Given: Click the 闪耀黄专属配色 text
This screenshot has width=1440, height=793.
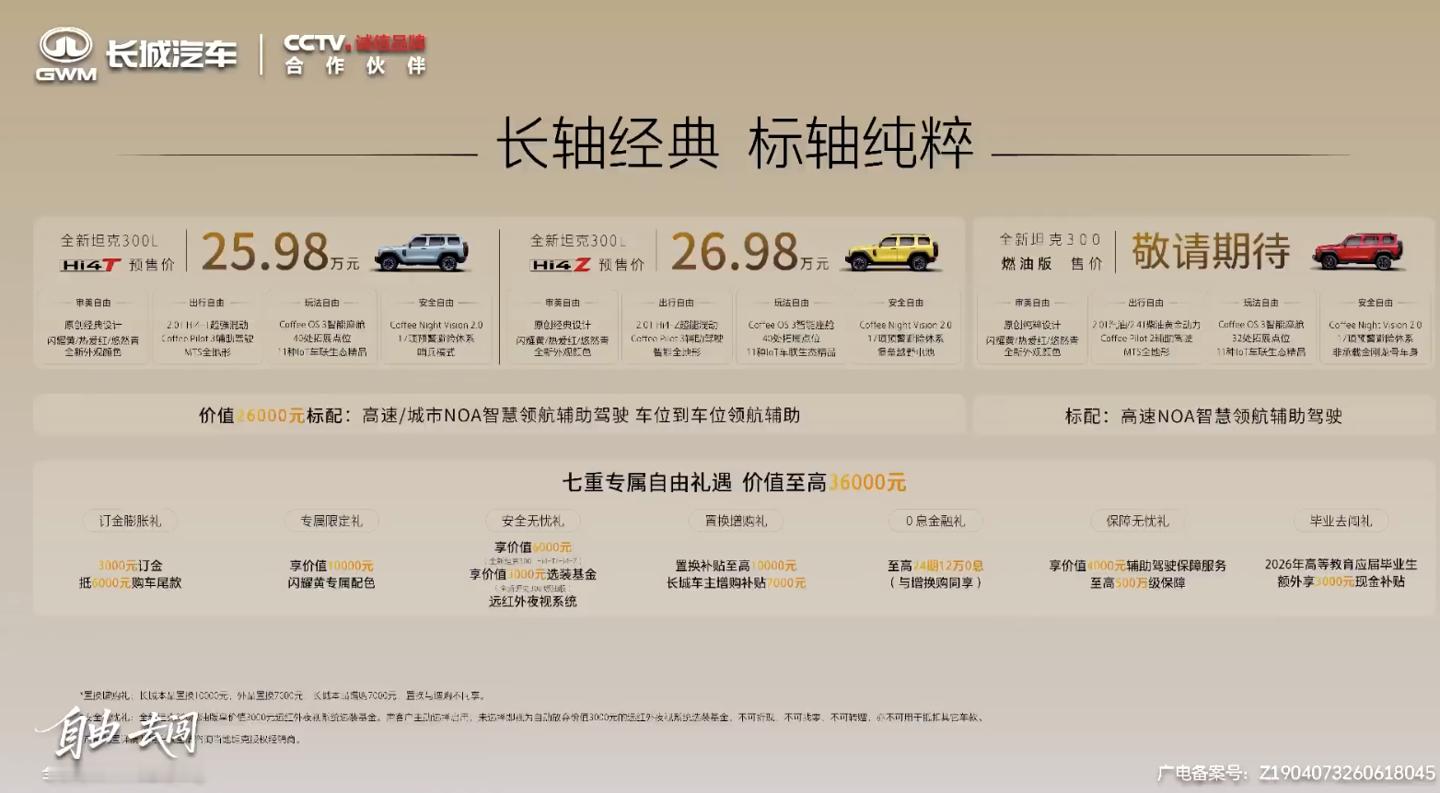Looking at the screenshot, I should click(331, 582).
